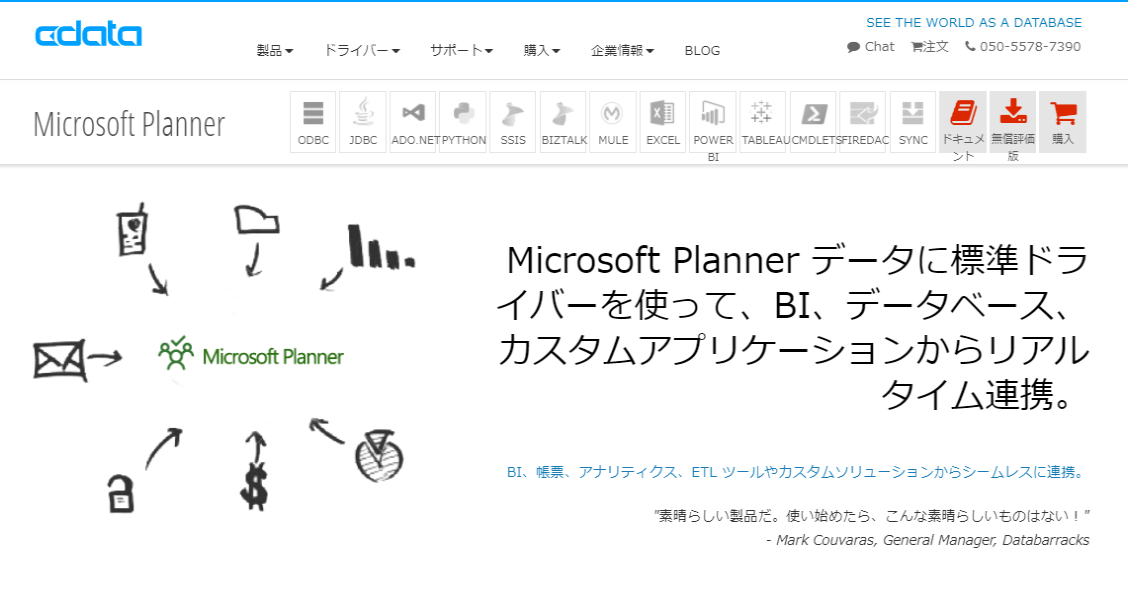
Task: Go to the BLOG menu item
Action: pos(702,50)
